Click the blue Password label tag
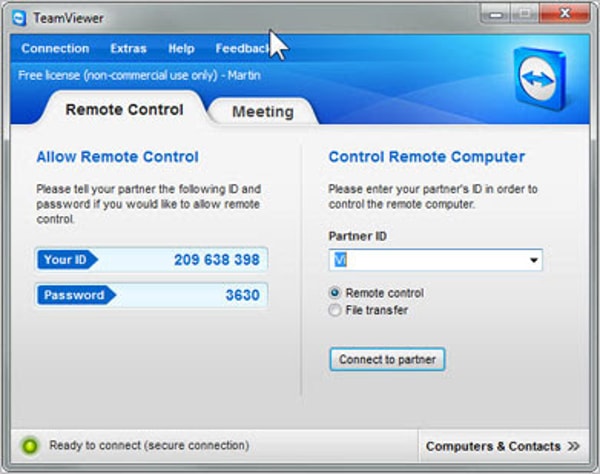This screenshot has height=474, width=600. click(76, 295)
